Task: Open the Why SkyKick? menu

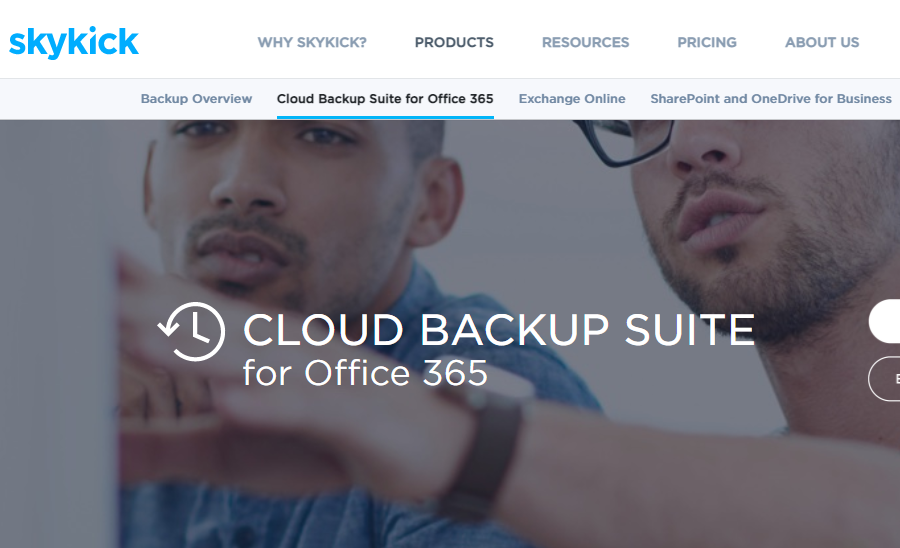Action: pyautogui.click(x=312, y=42)
